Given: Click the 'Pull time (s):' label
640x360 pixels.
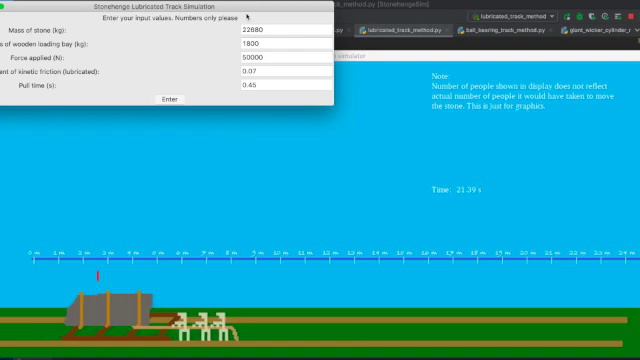Looking at the screenshot, I should pos(37,85).
